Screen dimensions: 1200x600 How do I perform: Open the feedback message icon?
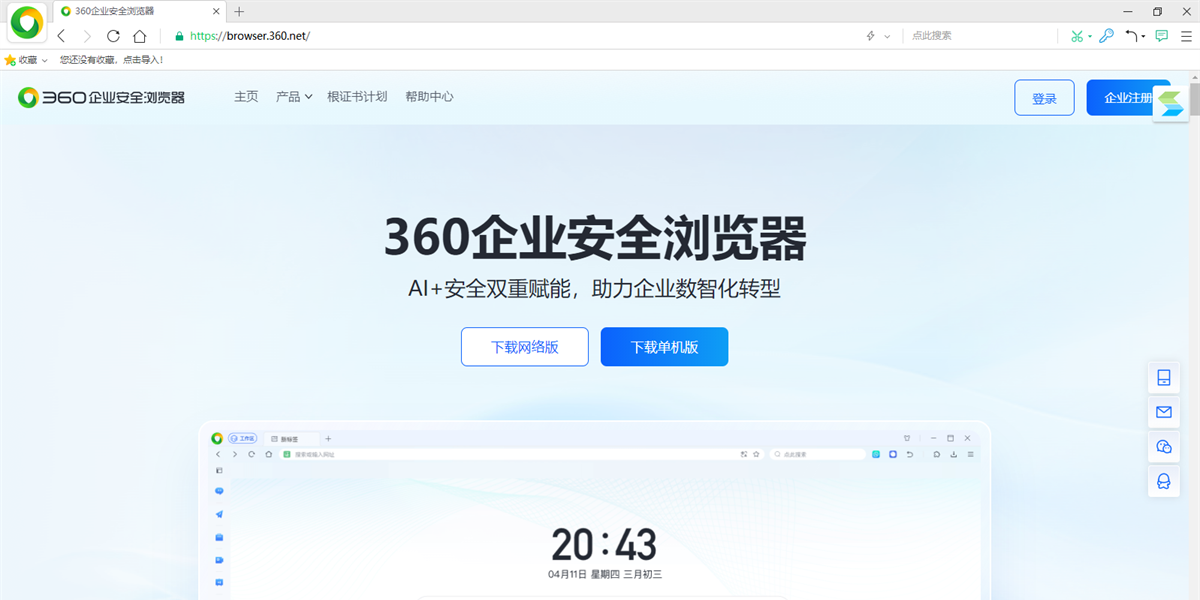tap(1160, 35)
